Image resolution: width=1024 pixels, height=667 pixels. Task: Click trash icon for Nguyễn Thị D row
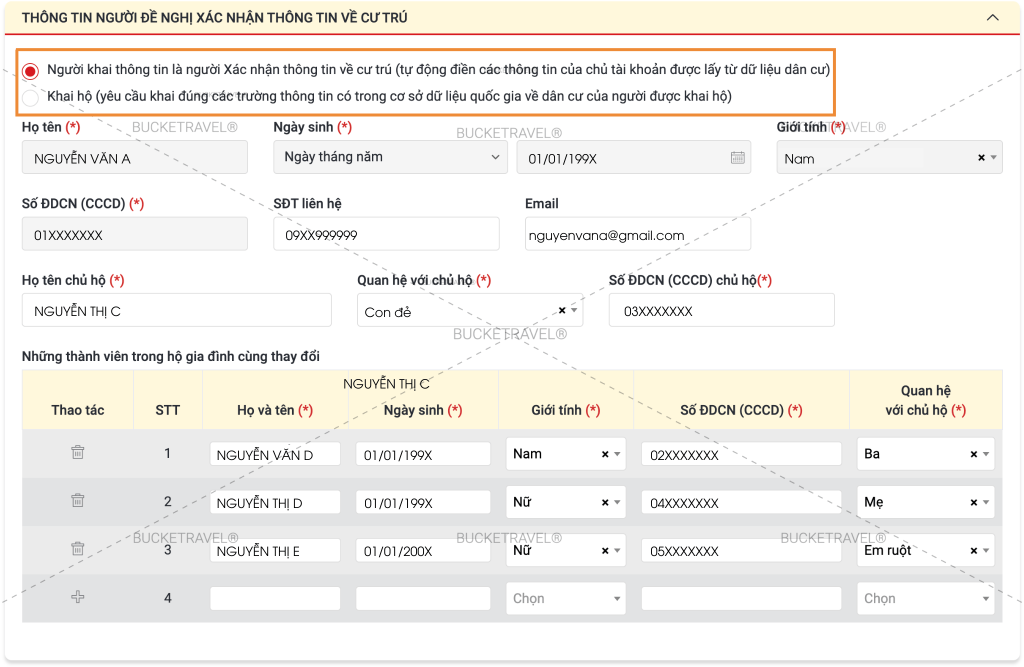pyautogui.click(x=78, y=501)
